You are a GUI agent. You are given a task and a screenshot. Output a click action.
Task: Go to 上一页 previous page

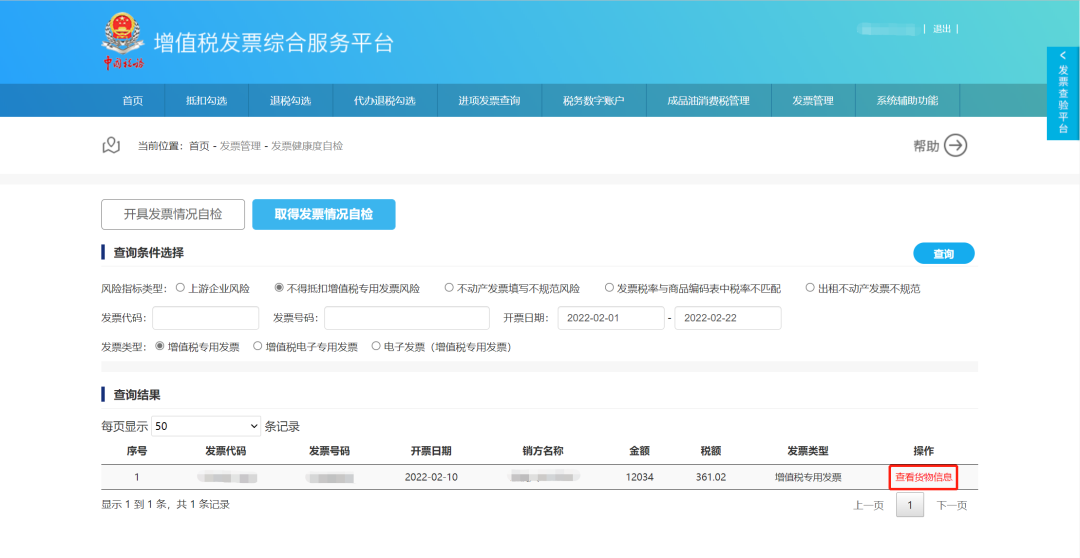[869, 506]
